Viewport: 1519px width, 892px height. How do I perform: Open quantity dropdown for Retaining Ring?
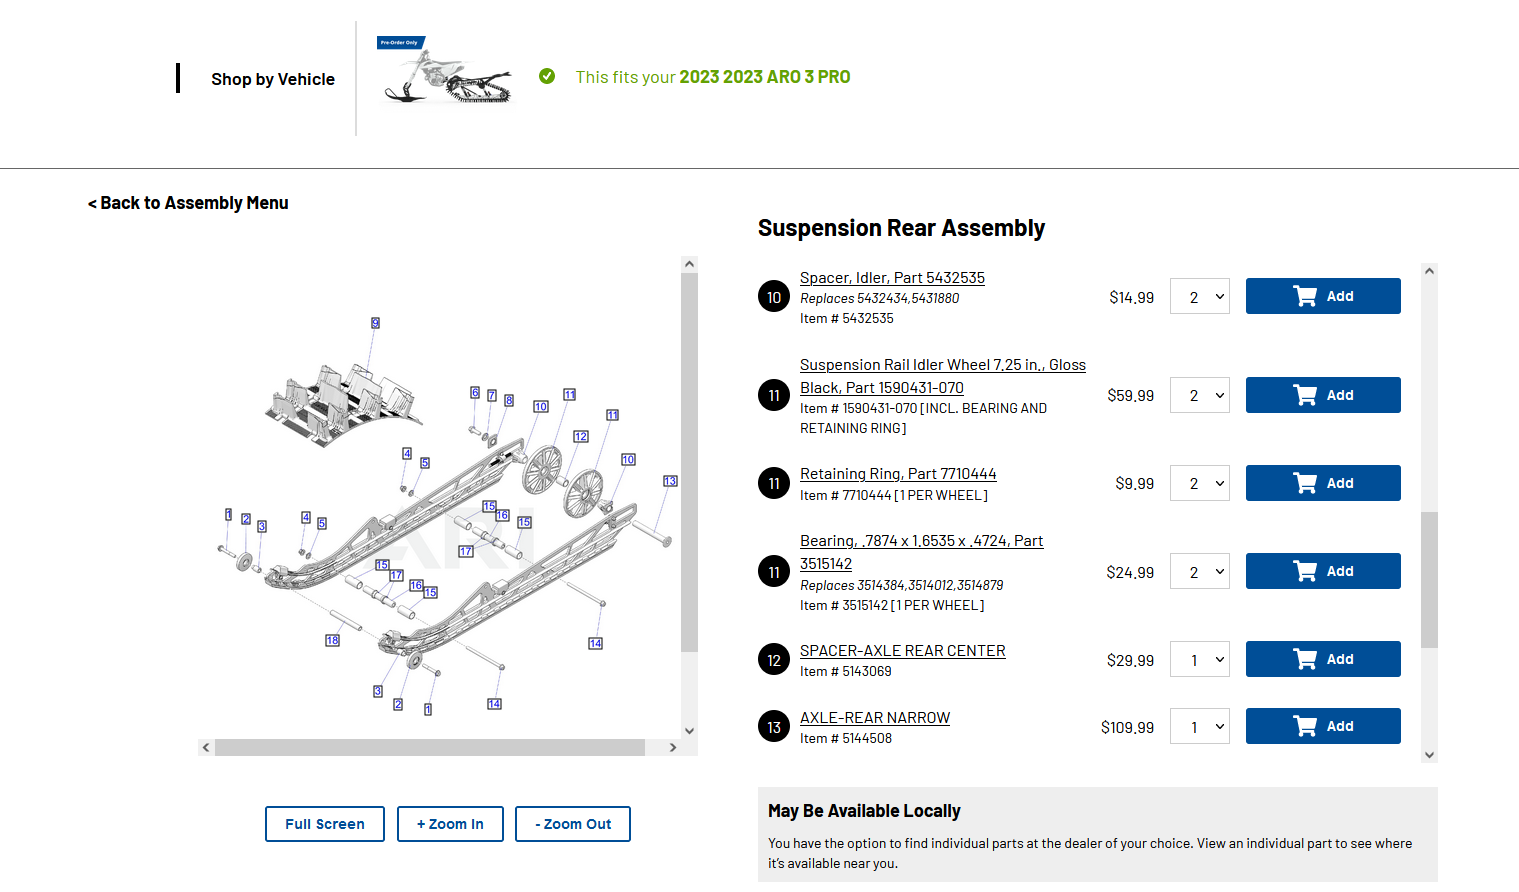(1199, 483)
